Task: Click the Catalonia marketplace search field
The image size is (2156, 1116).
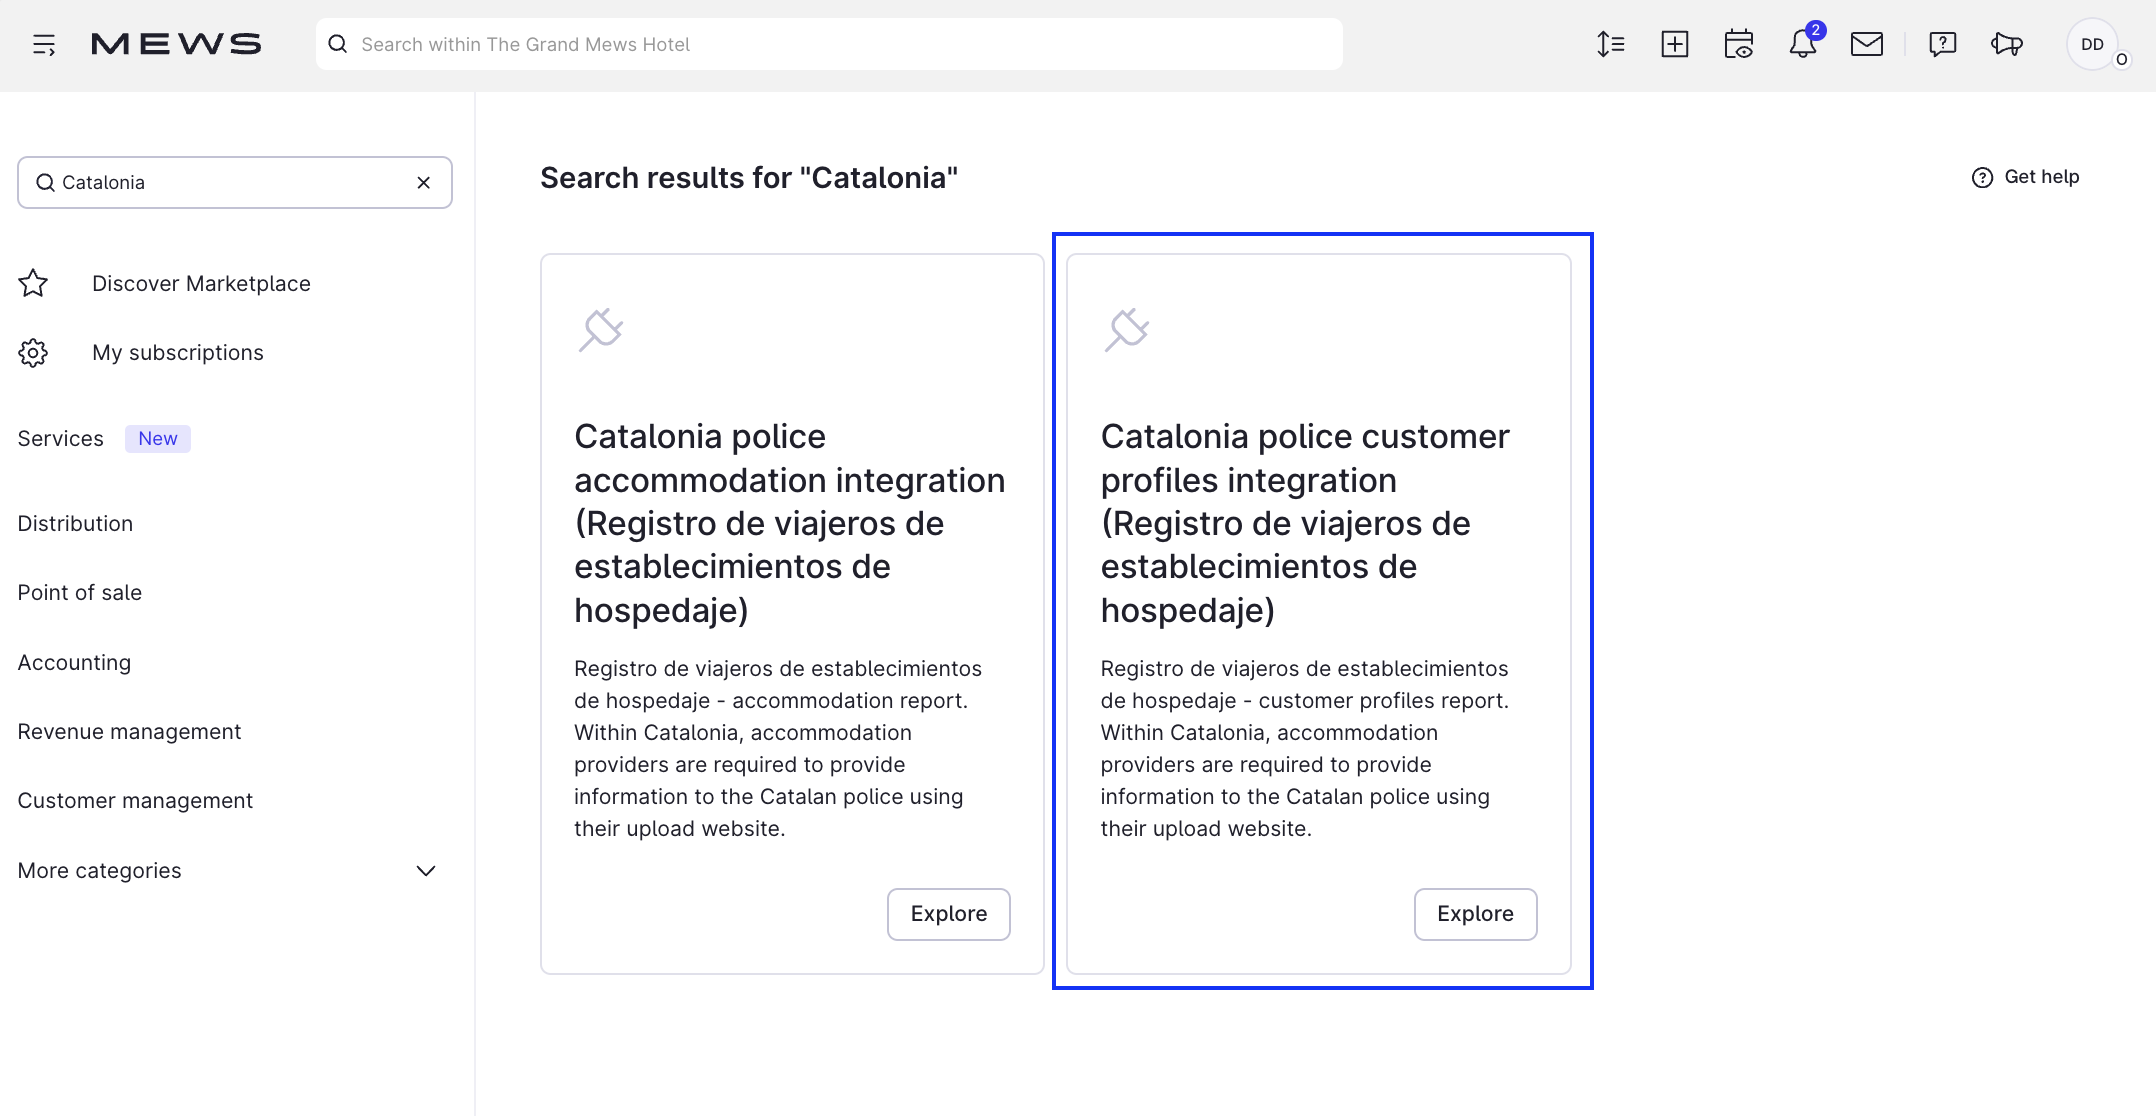Action: pyautogui.click(x=235, y=182)
